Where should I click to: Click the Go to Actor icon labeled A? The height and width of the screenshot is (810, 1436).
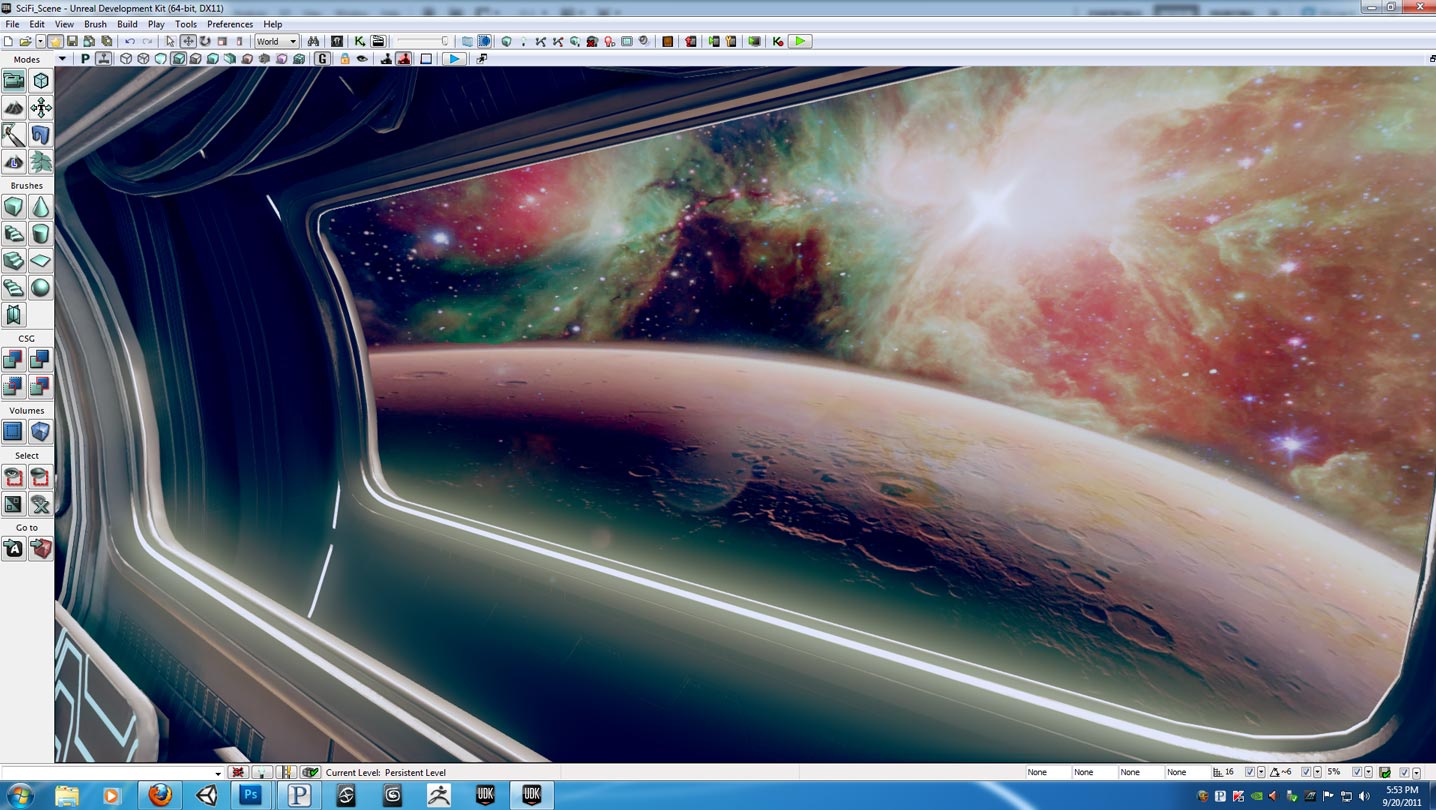click(14, 549)
